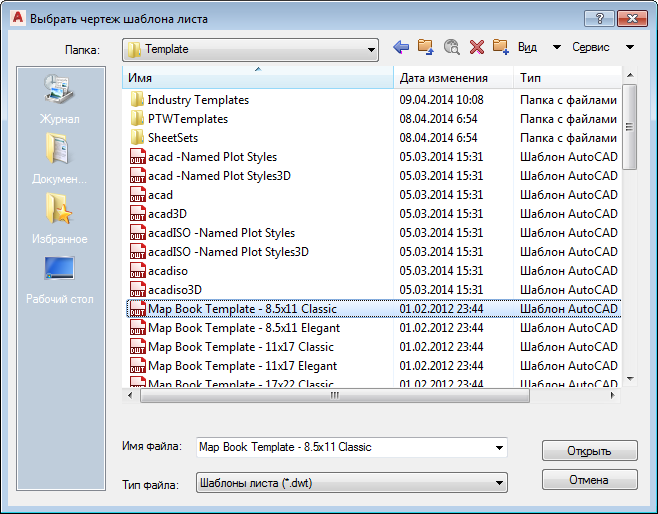658x514 pixels.
Task: Click the Industry Templates folder icon
Action: coord(137,100)
